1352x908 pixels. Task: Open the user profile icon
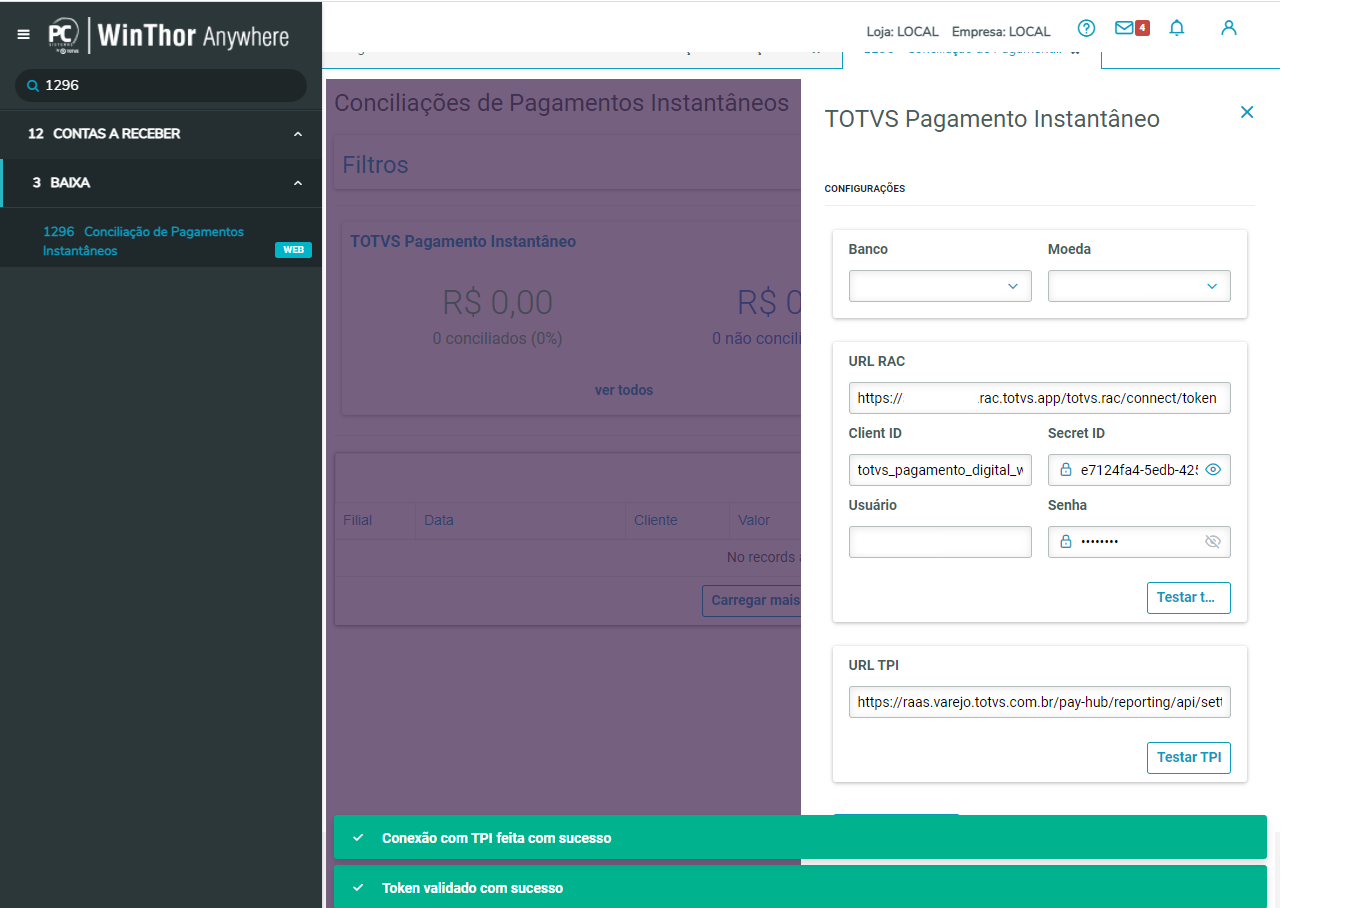tap(1229, 28)
